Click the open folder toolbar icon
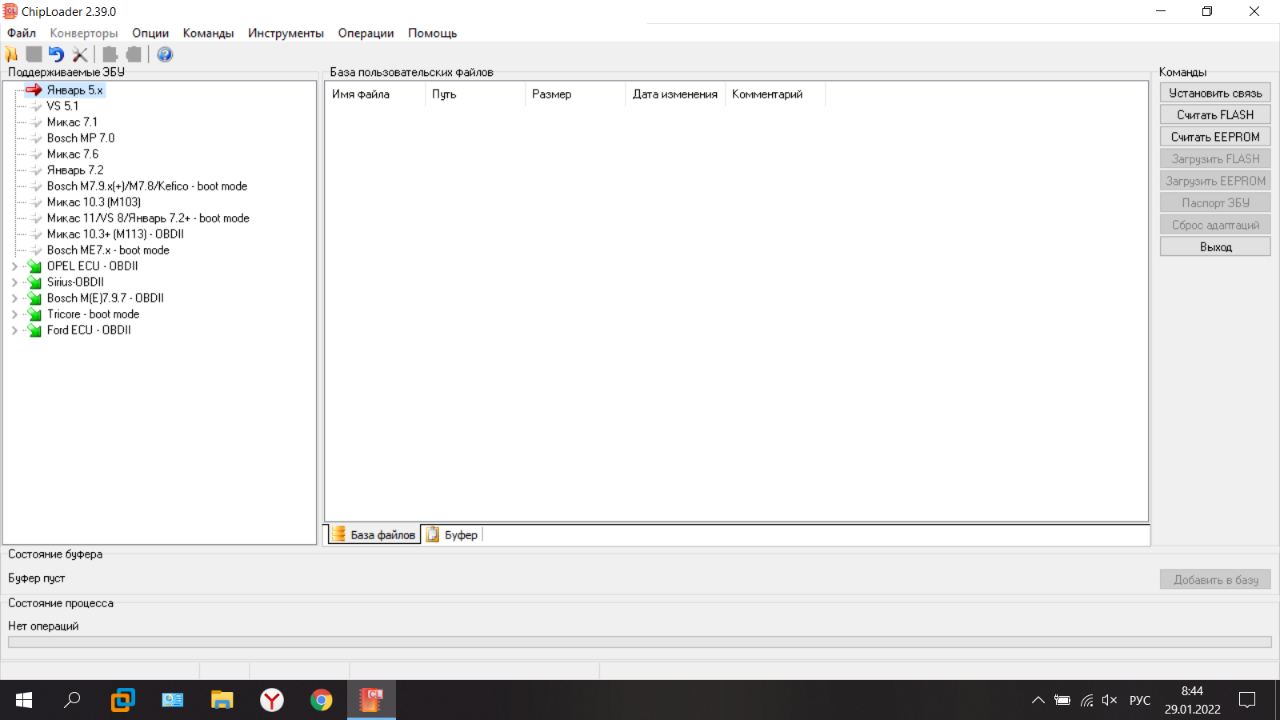This screenshot has height=720, width=1280. click(12, 54)
